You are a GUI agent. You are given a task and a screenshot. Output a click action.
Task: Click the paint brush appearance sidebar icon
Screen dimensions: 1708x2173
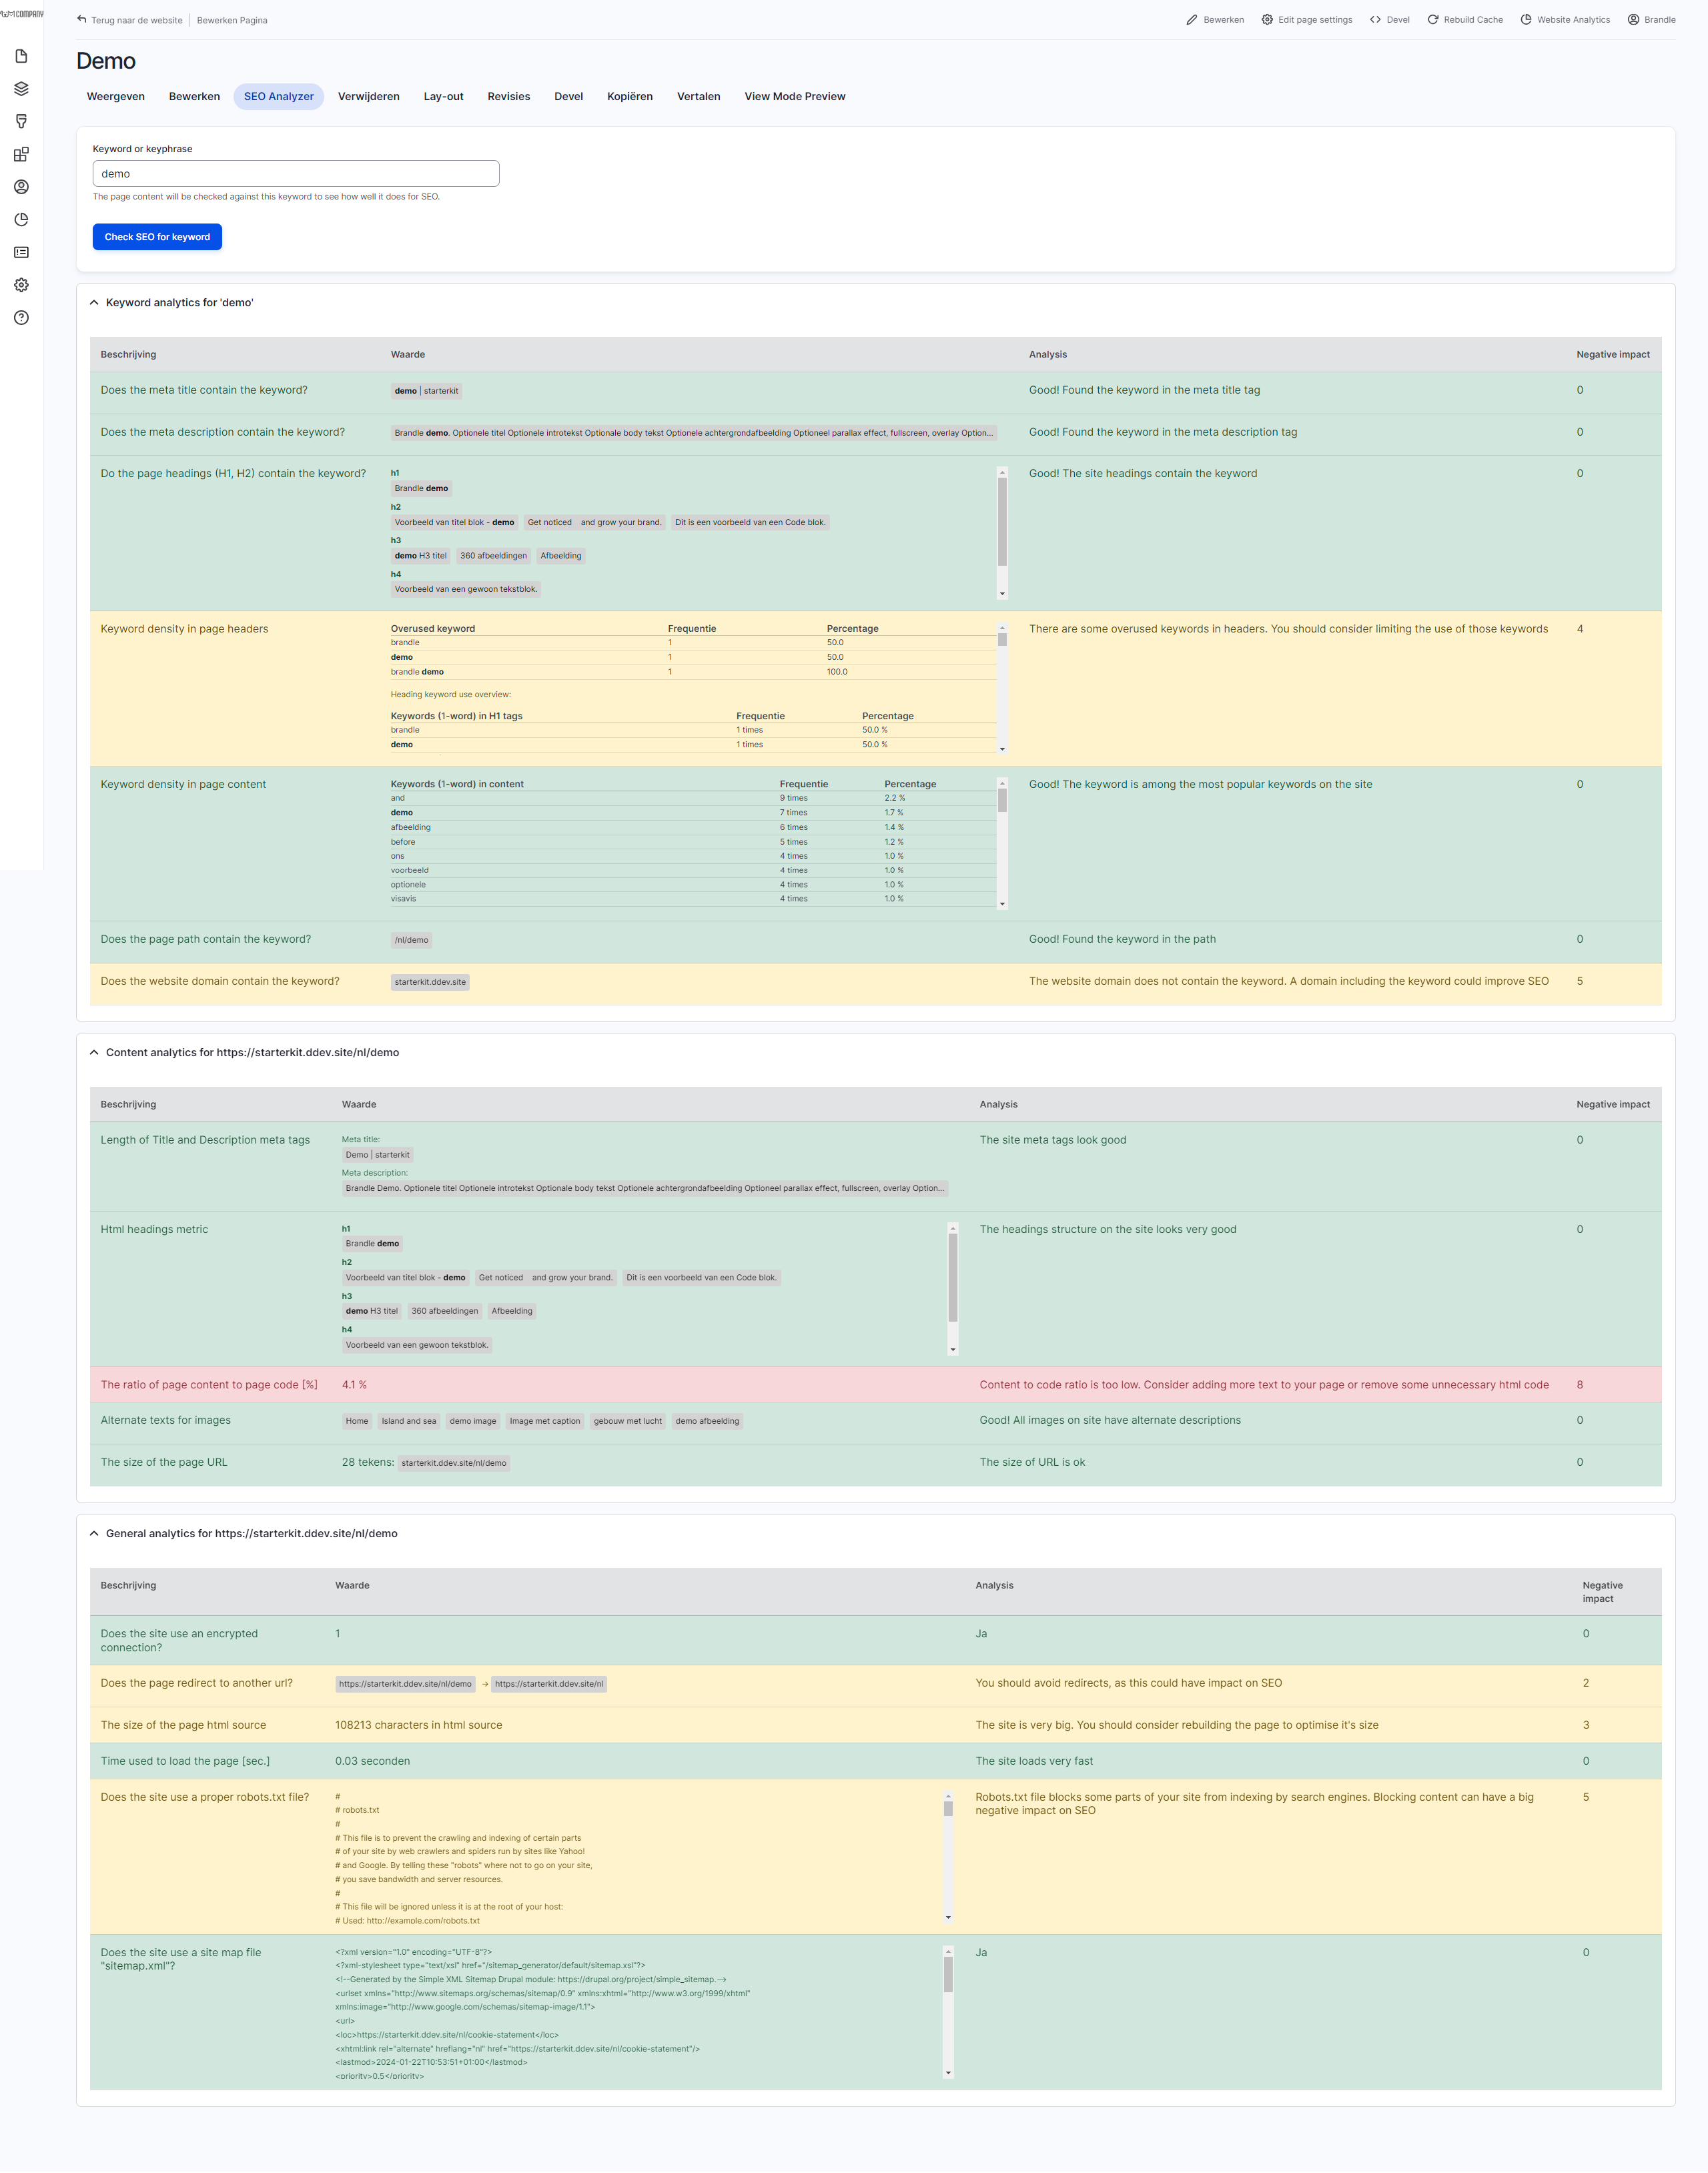(21, 121)
